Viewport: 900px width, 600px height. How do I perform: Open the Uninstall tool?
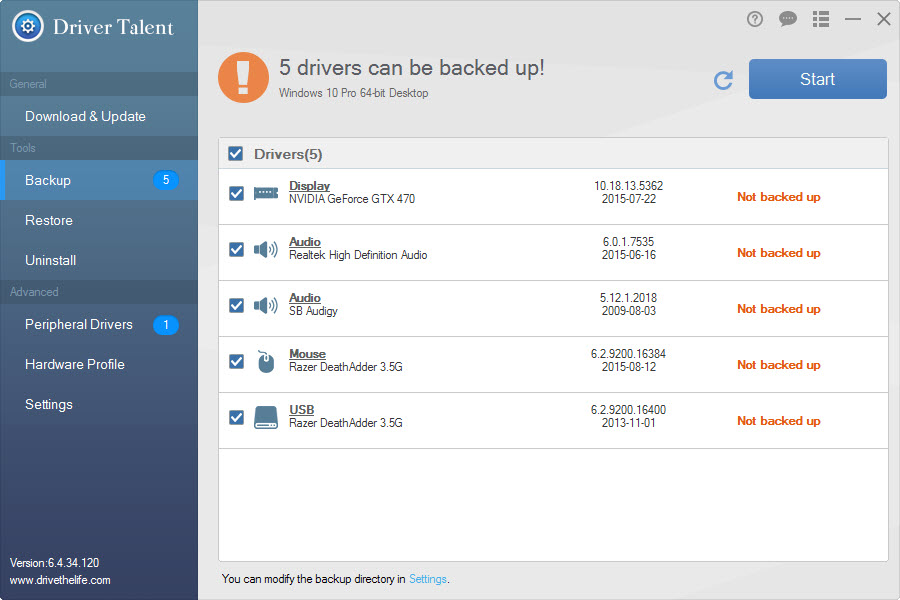click(x=99, y=261)
